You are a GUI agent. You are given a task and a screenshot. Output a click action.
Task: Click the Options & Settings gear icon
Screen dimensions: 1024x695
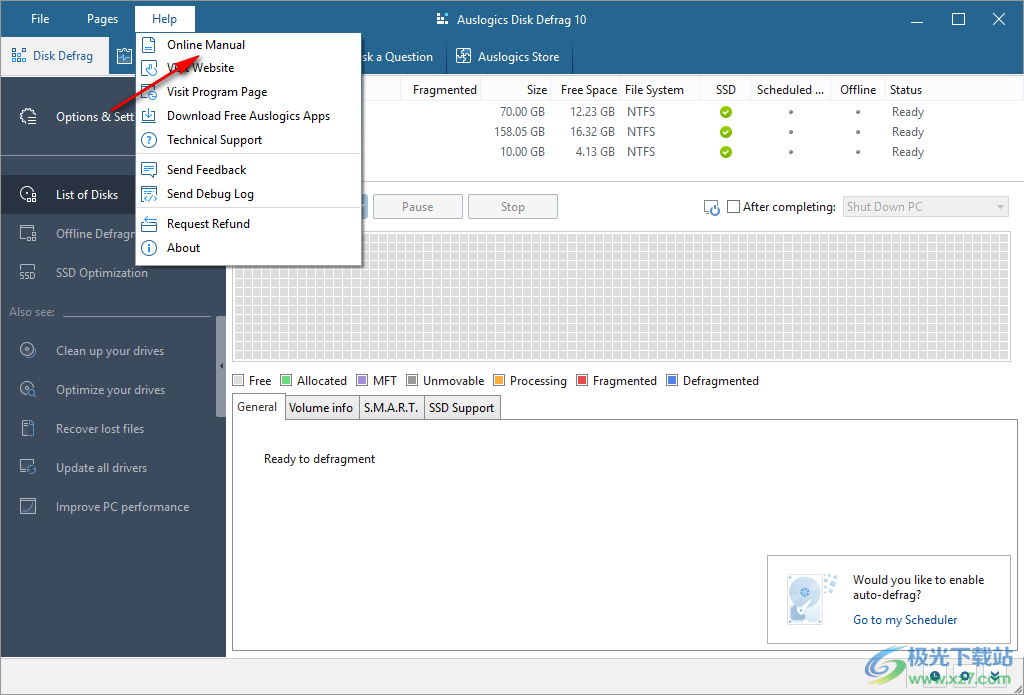28,116
